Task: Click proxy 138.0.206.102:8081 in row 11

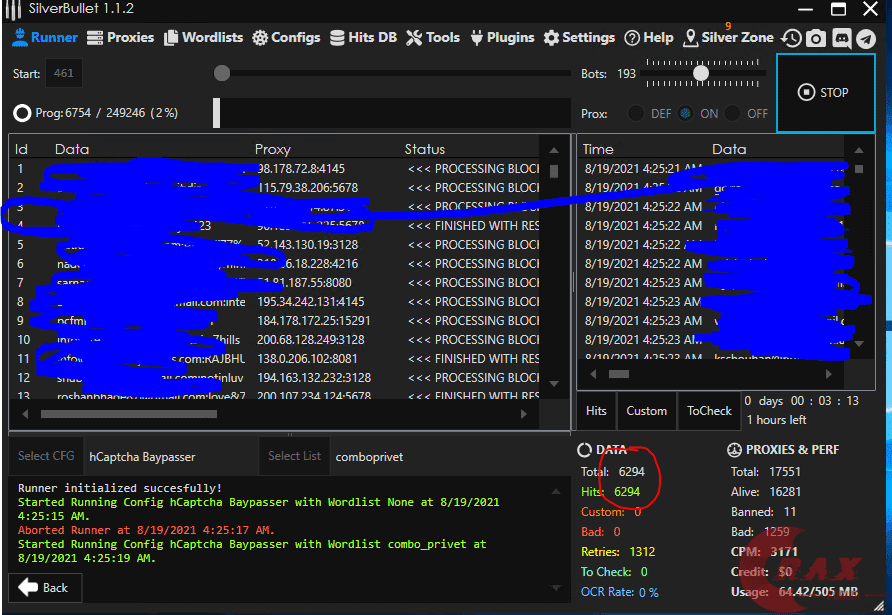Action: coord(307,359)
